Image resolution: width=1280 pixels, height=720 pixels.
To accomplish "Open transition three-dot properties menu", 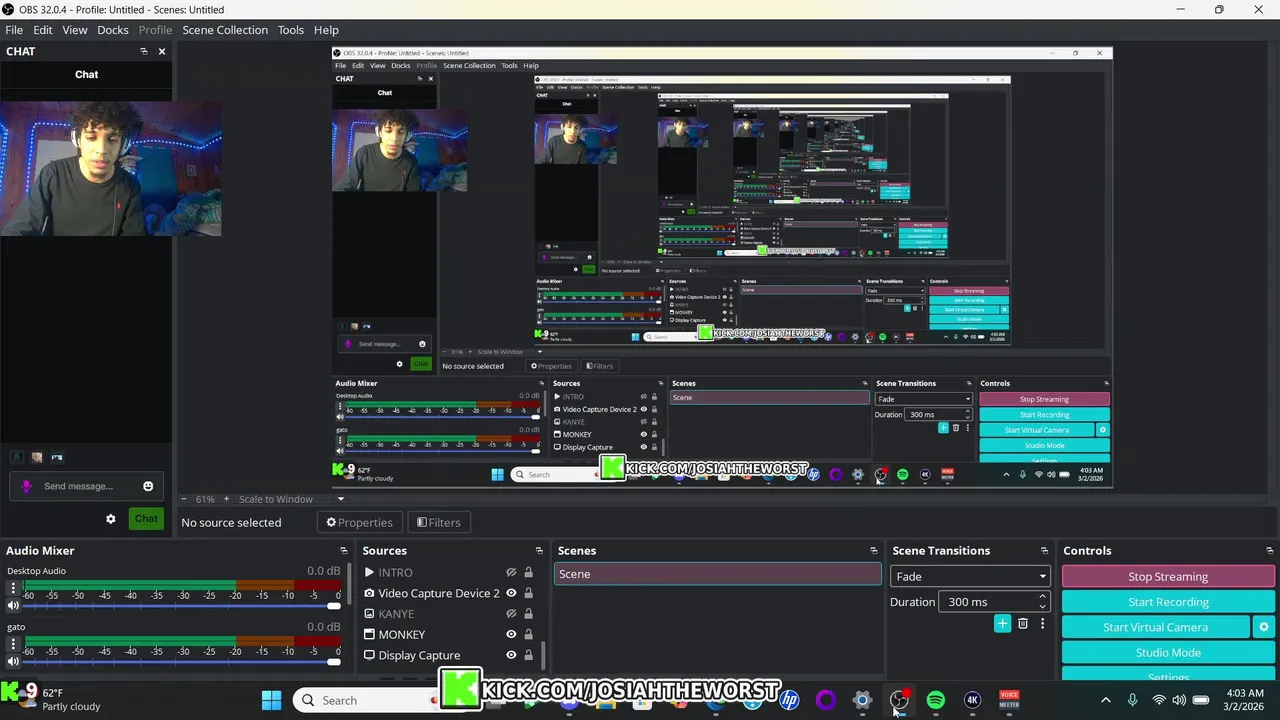I will click(x=1042, y=624).
